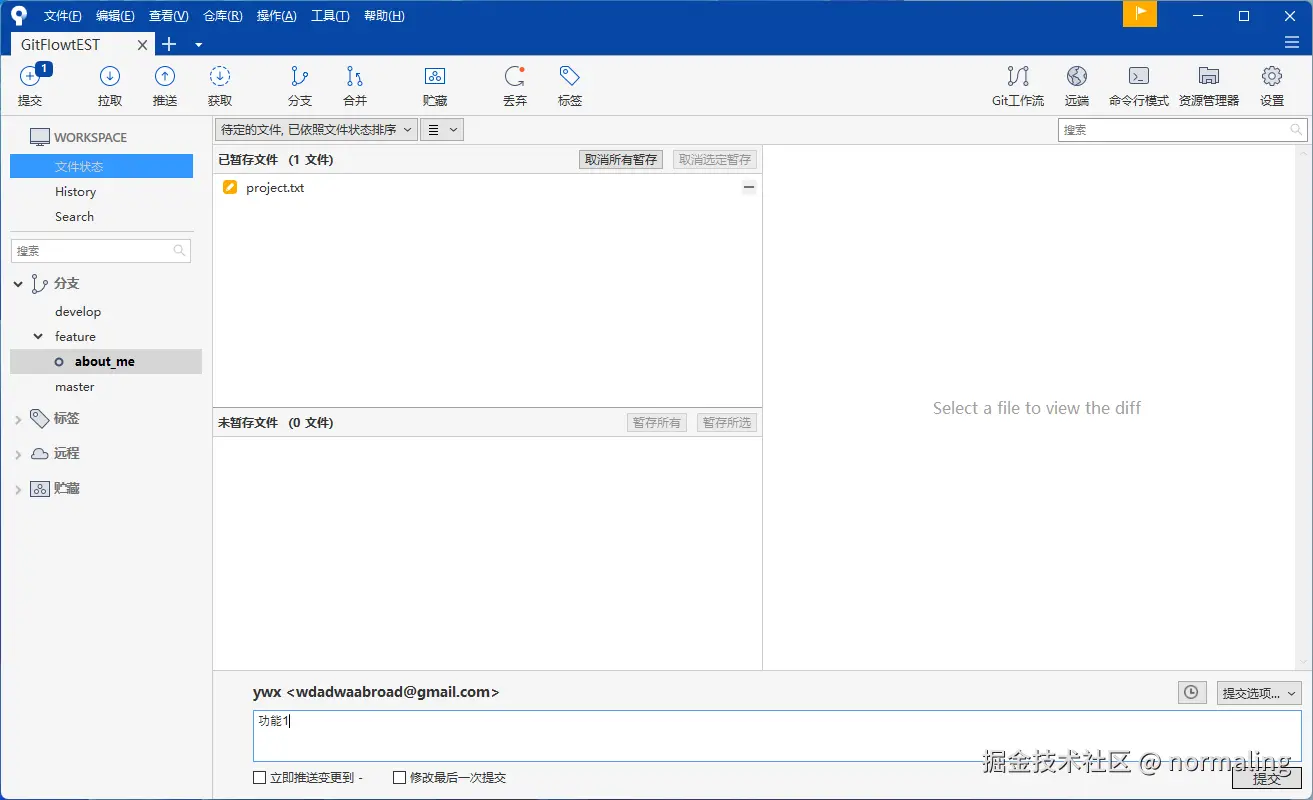Select 文件状态 in the sidebar
The height and width of the screenshot is (800, 1313).
(101, 166)
